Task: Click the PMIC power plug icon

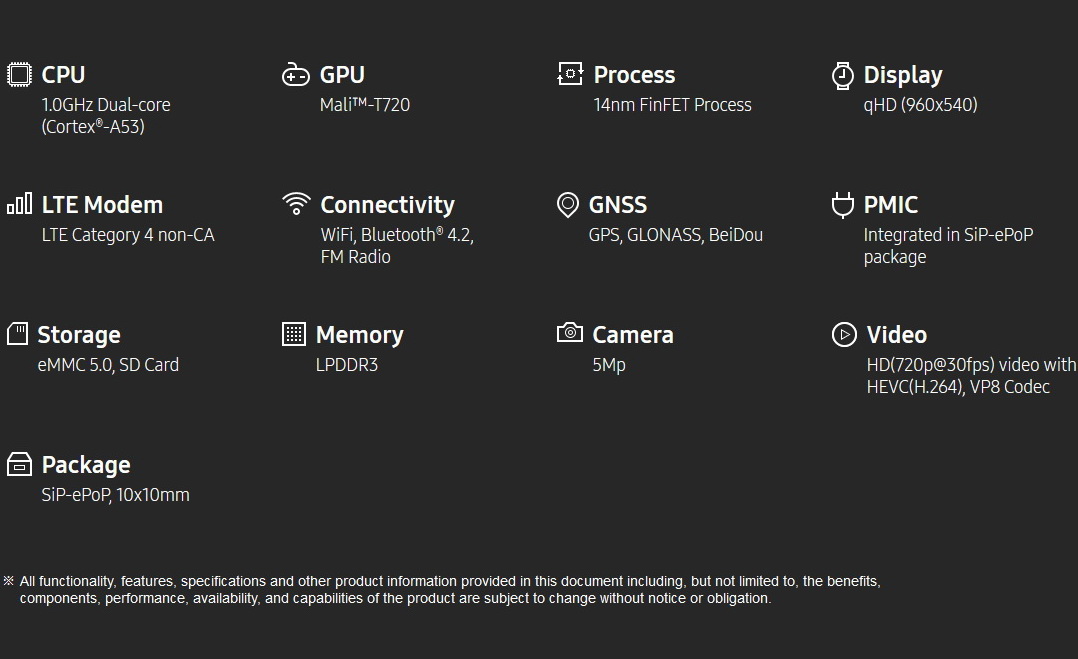Action: (843, 205)
